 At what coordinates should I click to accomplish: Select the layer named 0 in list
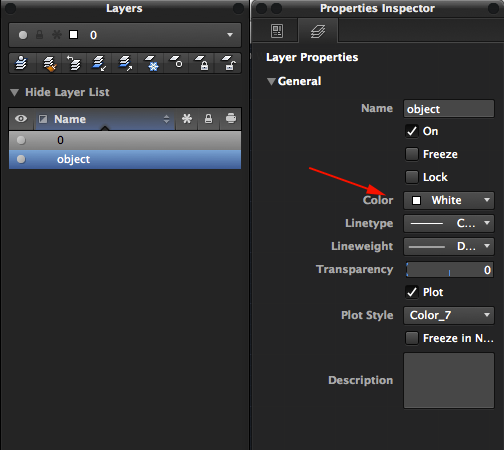tap(125, 140)
